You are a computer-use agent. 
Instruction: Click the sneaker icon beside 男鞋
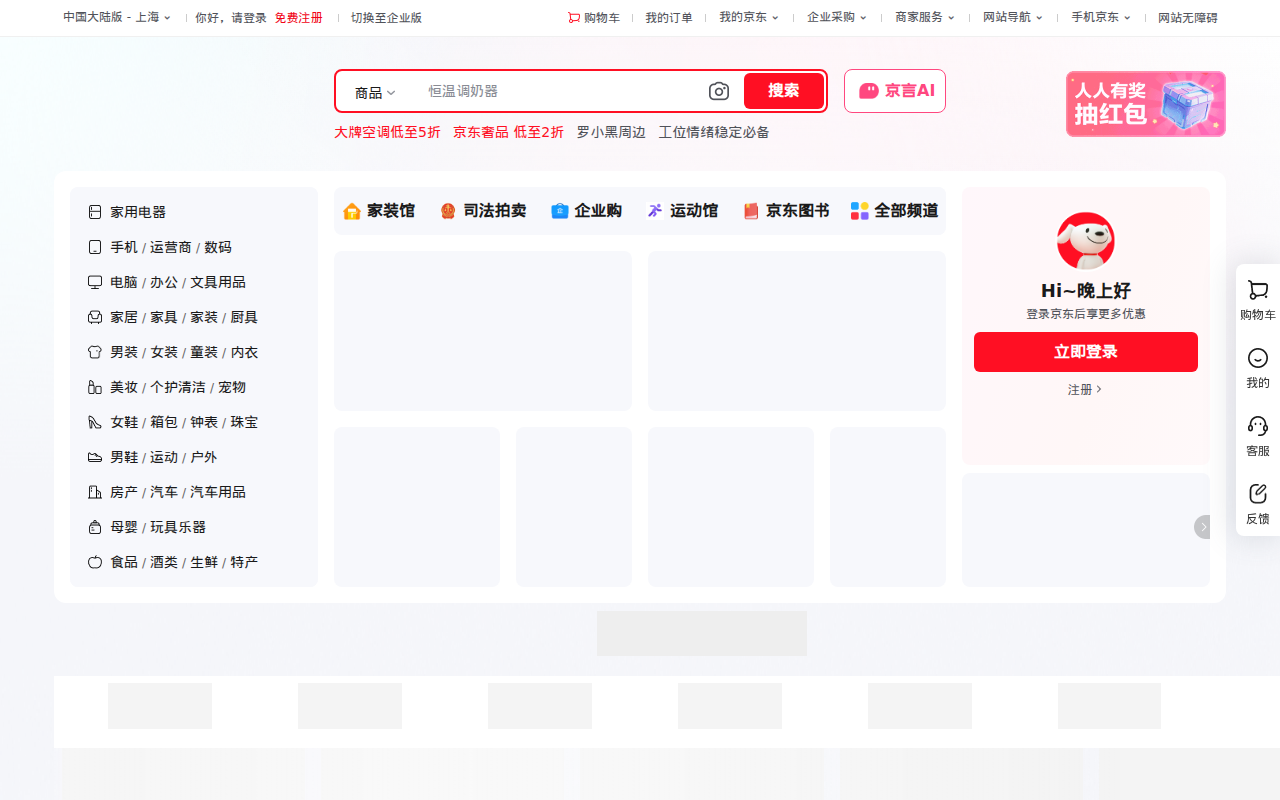click(x=95, y=457)
